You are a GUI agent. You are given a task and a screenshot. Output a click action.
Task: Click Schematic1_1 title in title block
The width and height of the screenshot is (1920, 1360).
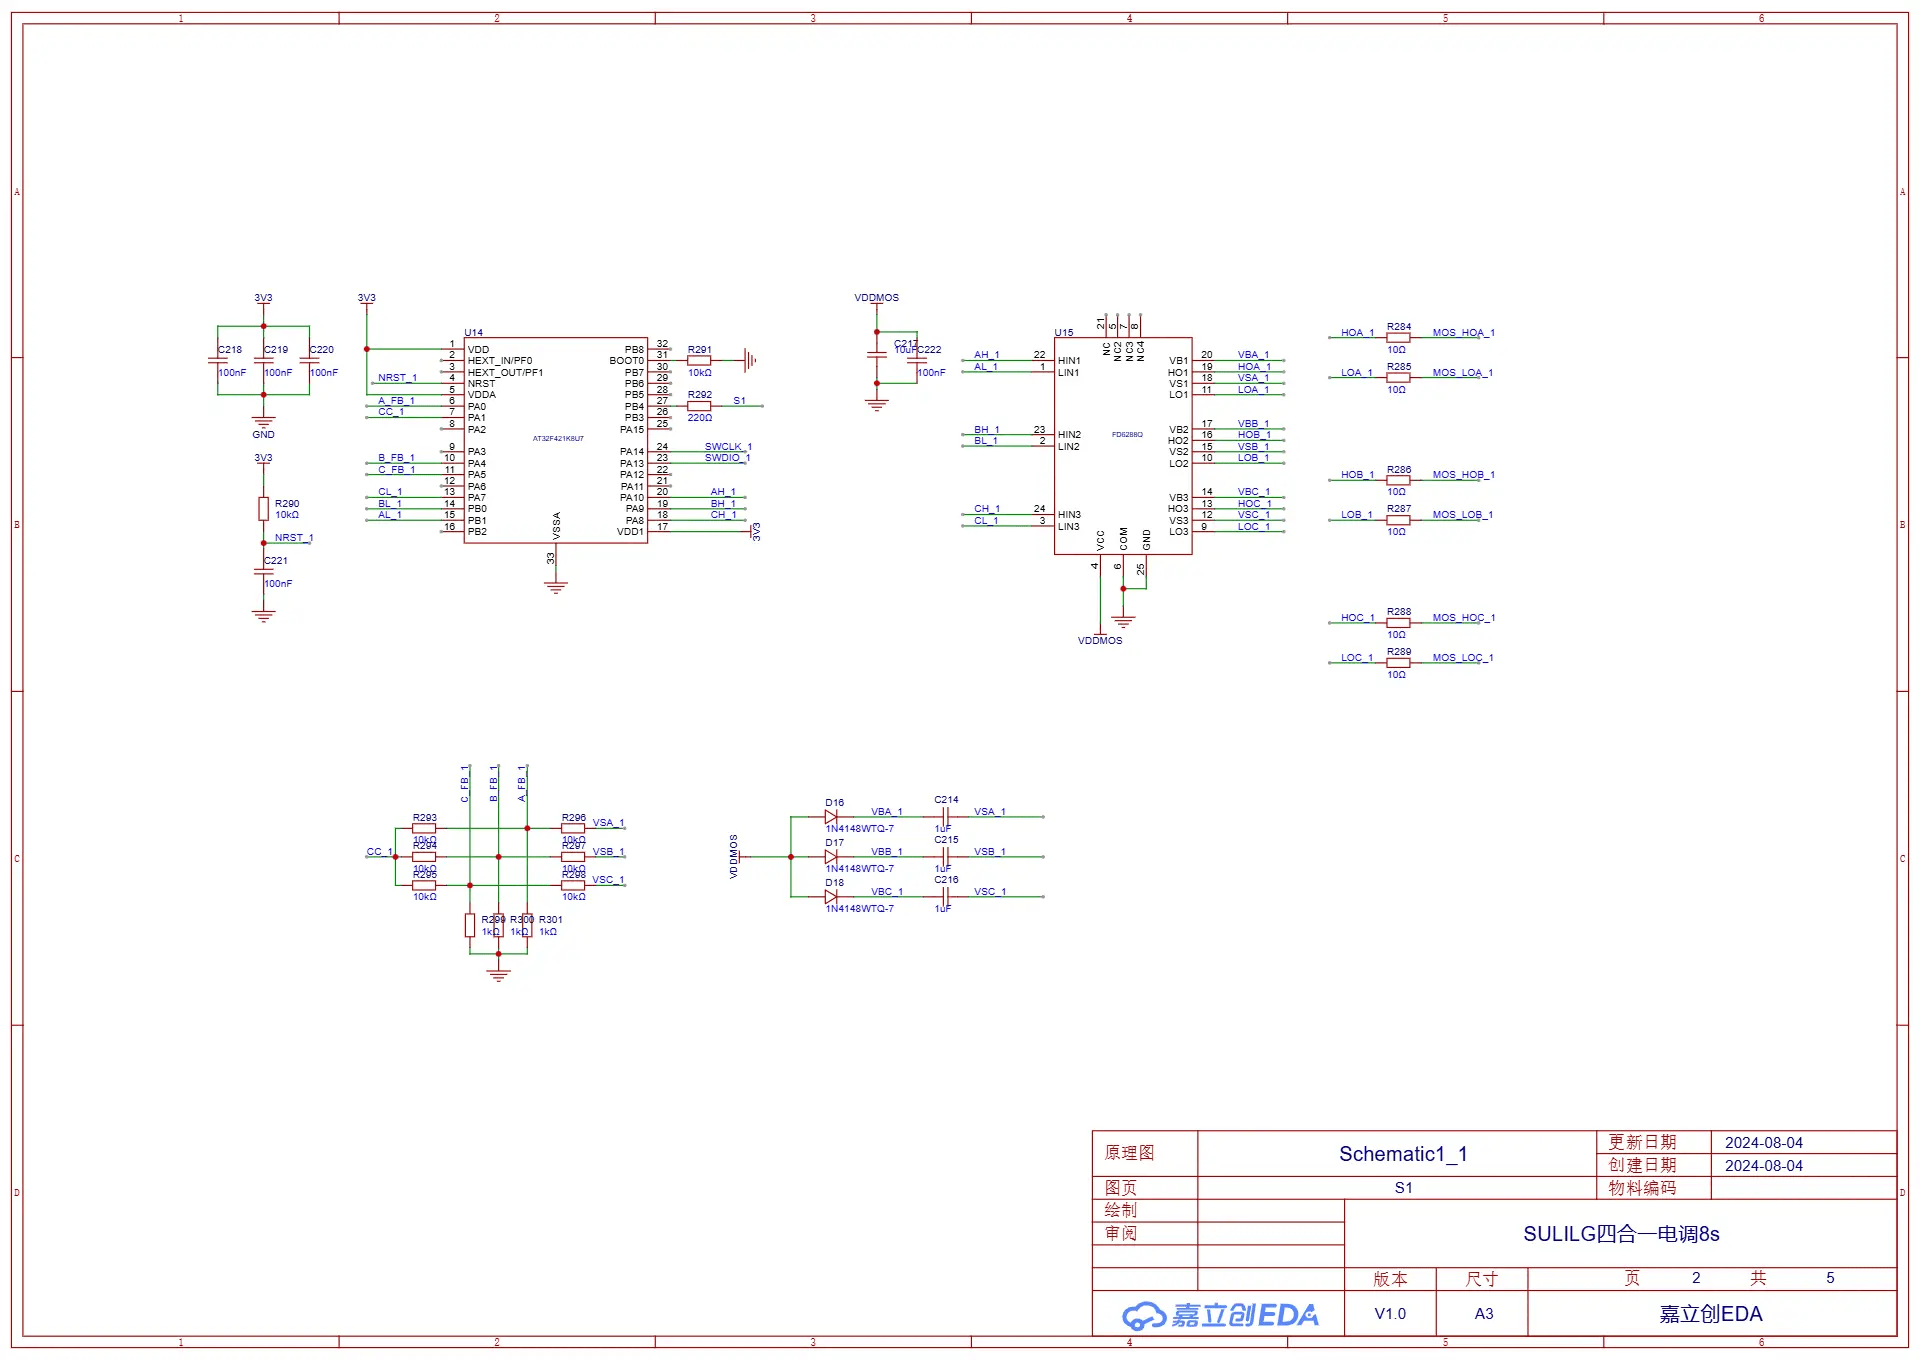(1403, 1154)
